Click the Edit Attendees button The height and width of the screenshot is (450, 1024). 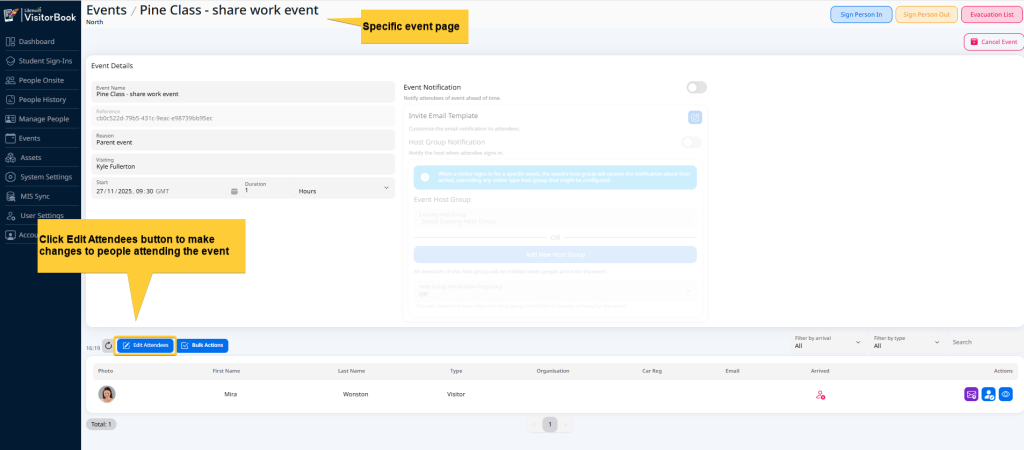pyautogui.click(x=146, y=345)
